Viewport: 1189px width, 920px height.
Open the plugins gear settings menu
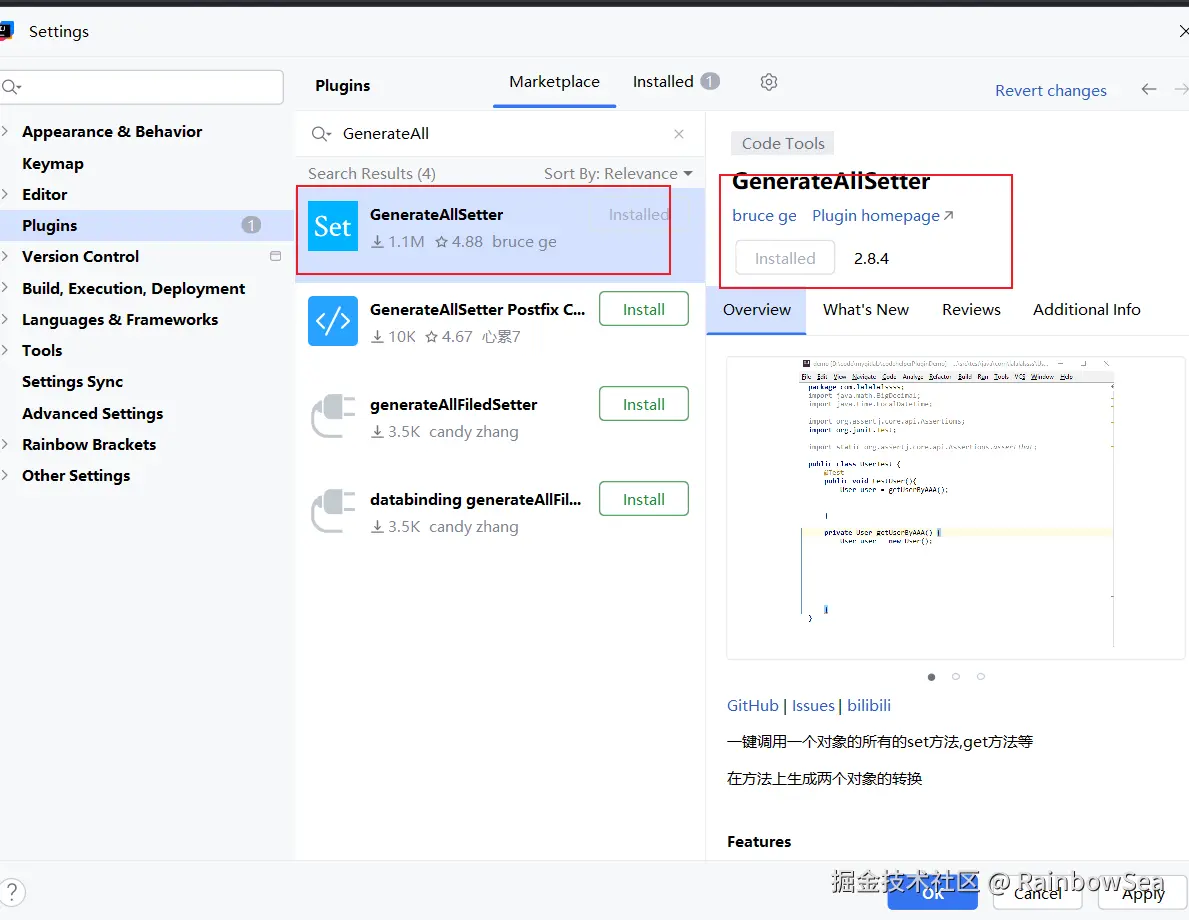[769, 82]
